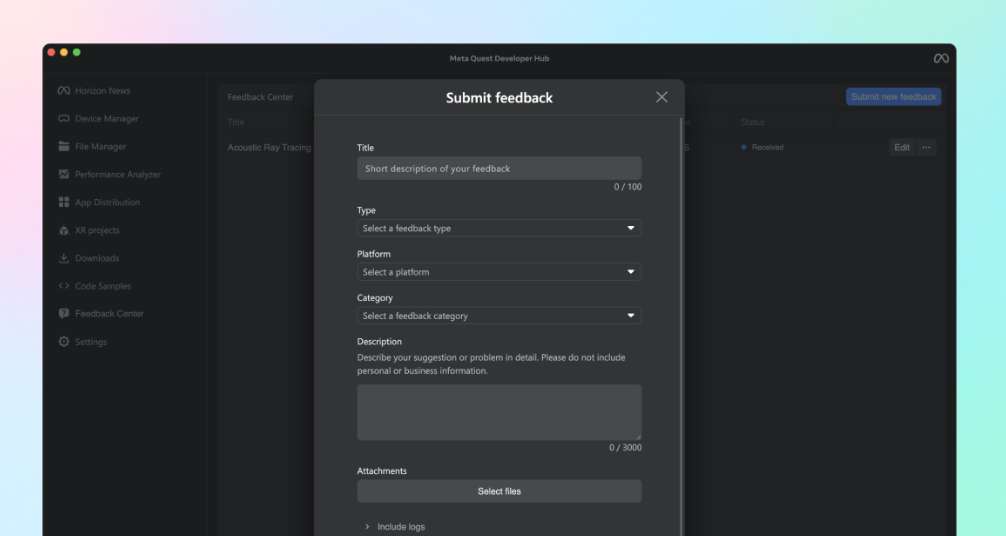Open the Select a platform dropdown
Screen dimensions: 1006x536
(499, 272)
